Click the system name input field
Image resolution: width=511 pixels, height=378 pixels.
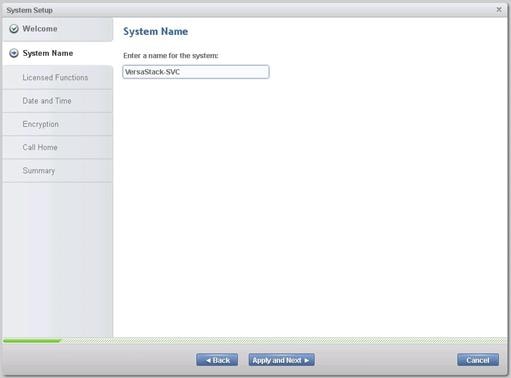196,72
